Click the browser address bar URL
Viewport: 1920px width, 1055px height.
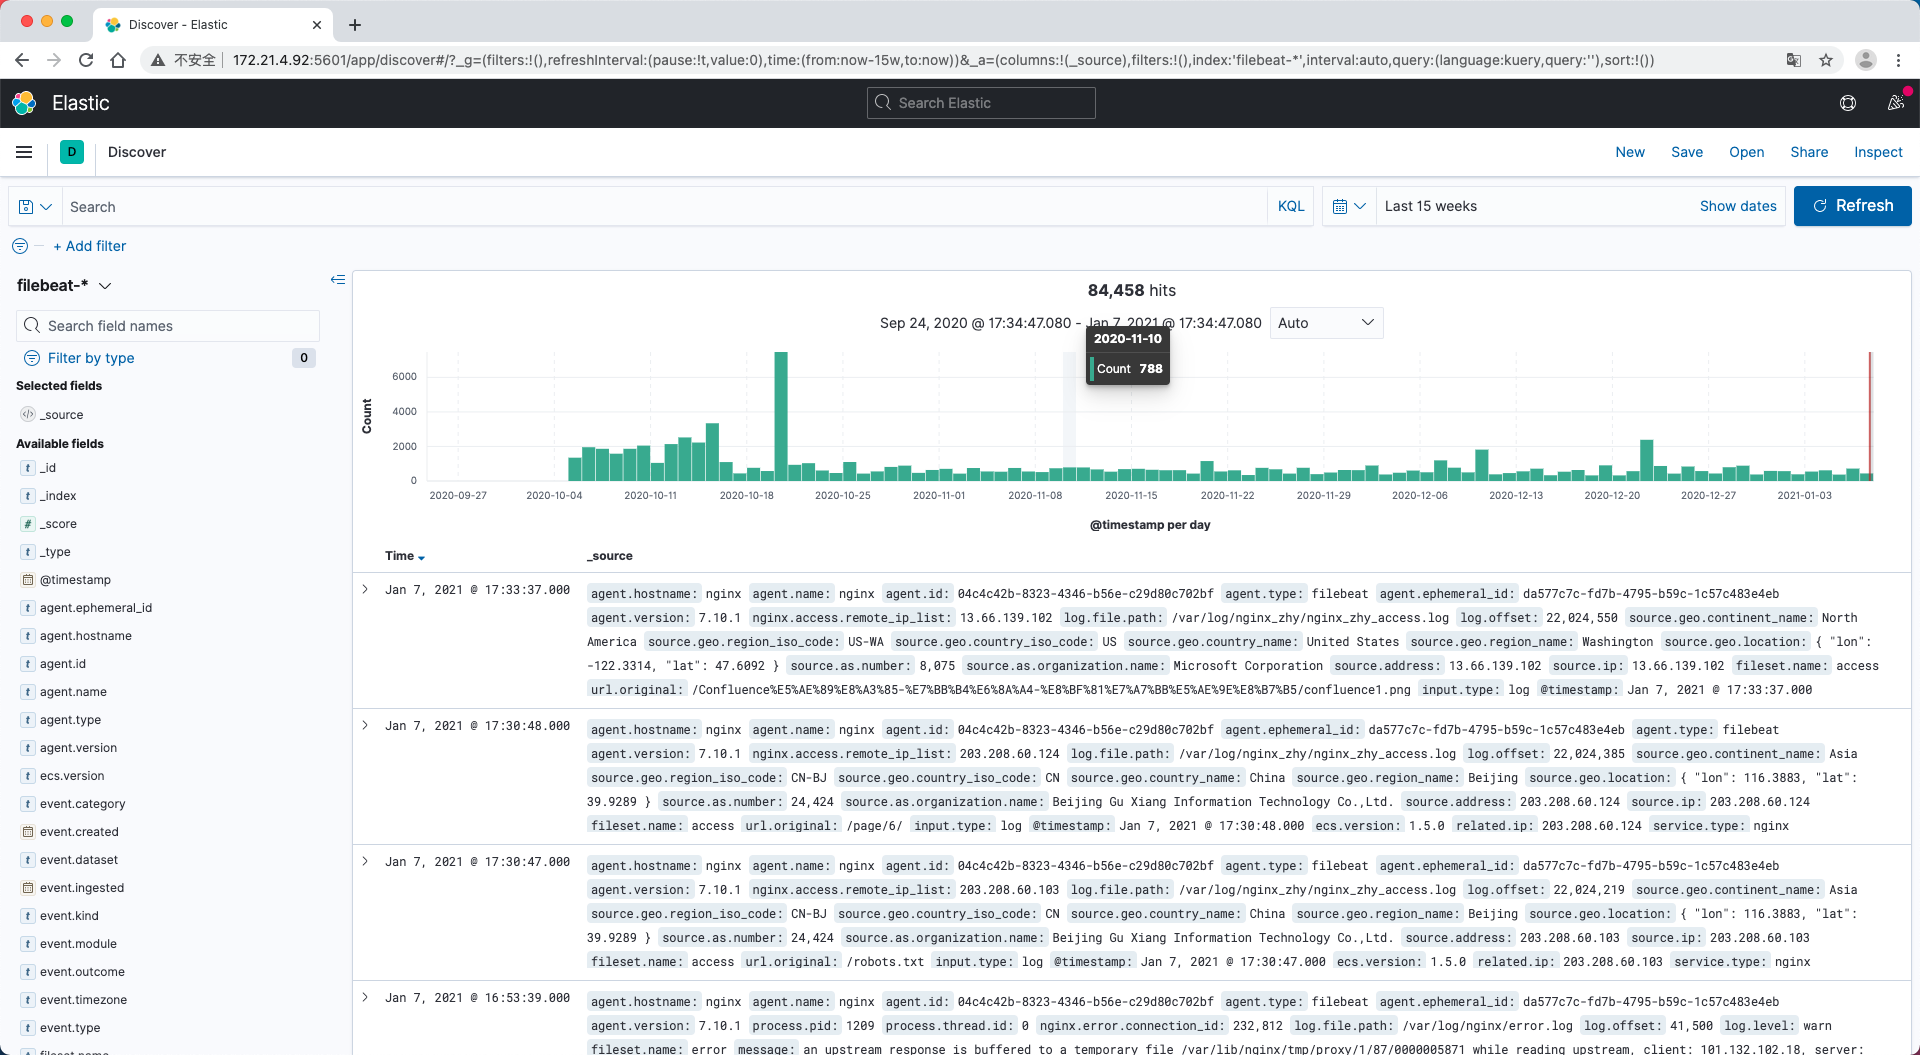tap(943, 60)
